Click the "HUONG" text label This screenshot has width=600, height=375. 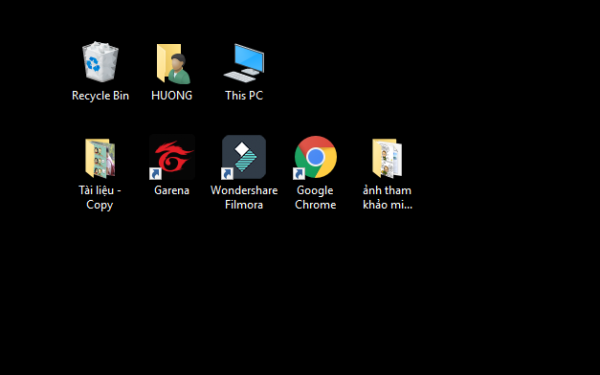[x=172, y=95]
